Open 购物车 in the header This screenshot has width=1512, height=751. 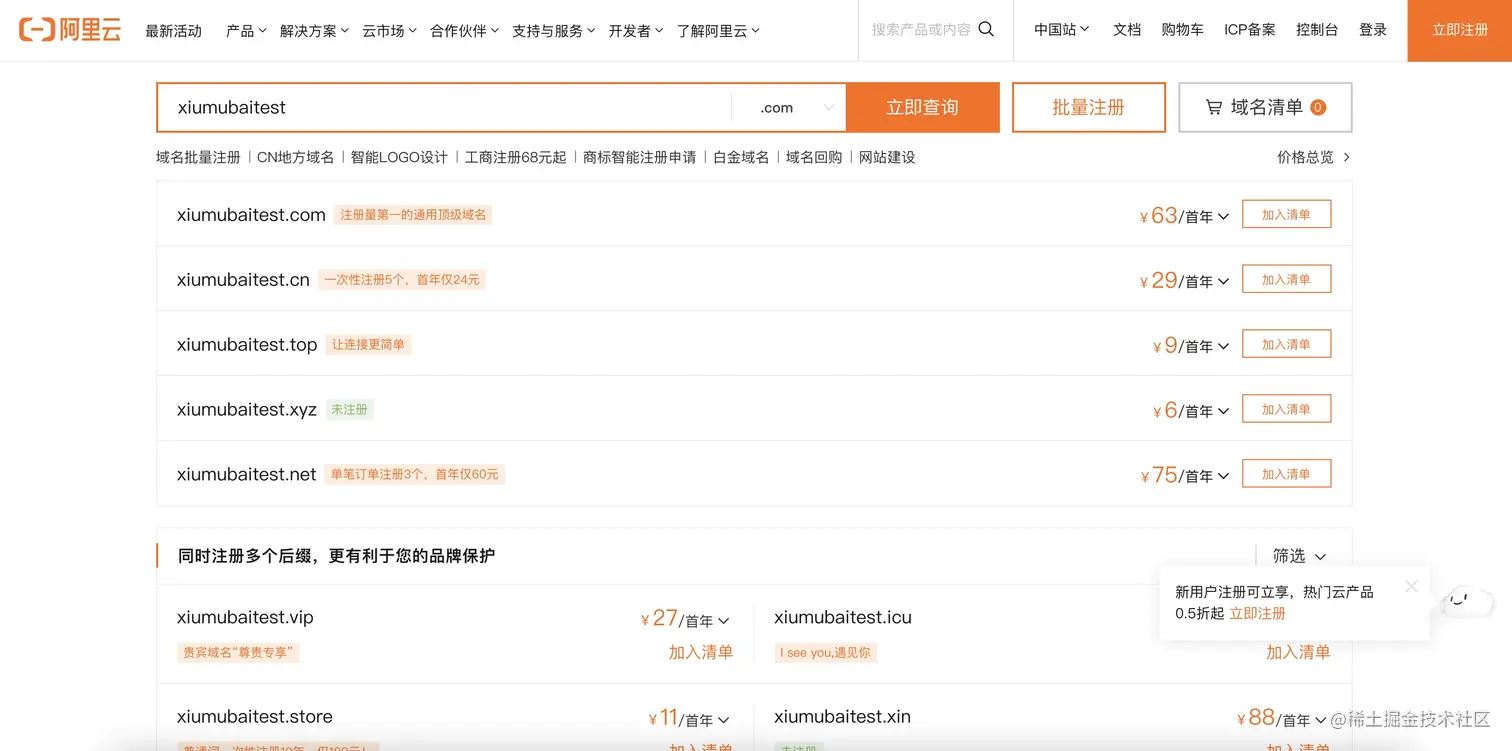(x=1182, y=30)
